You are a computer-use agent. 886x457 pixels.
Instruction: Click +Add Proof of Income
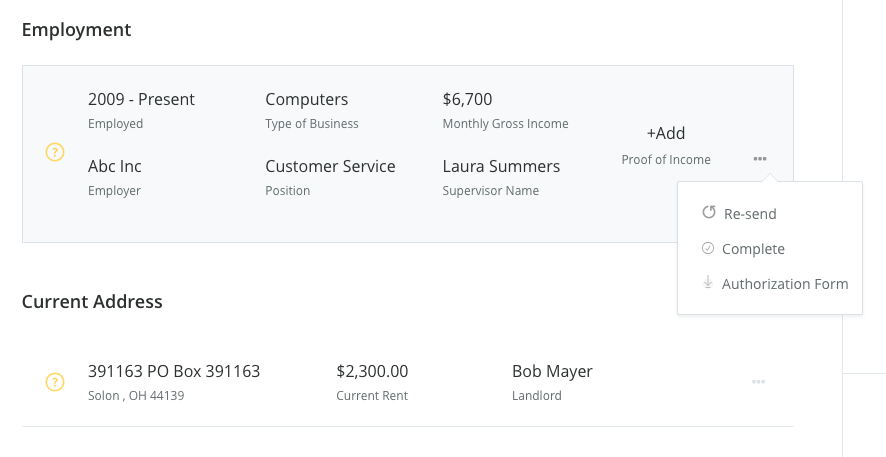coord(666,133)
